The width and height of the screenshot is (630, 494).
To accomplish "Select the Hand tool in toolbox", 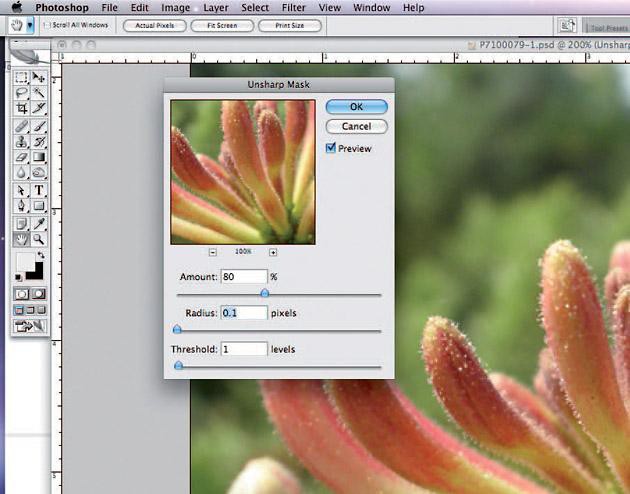I will point(21,239).
